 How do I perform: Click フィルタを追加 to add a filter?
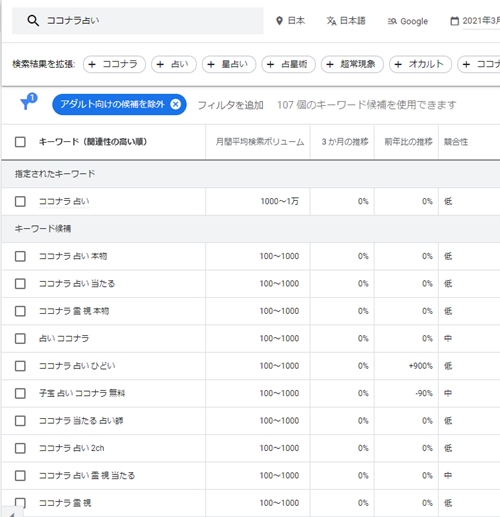pos(231,105)
